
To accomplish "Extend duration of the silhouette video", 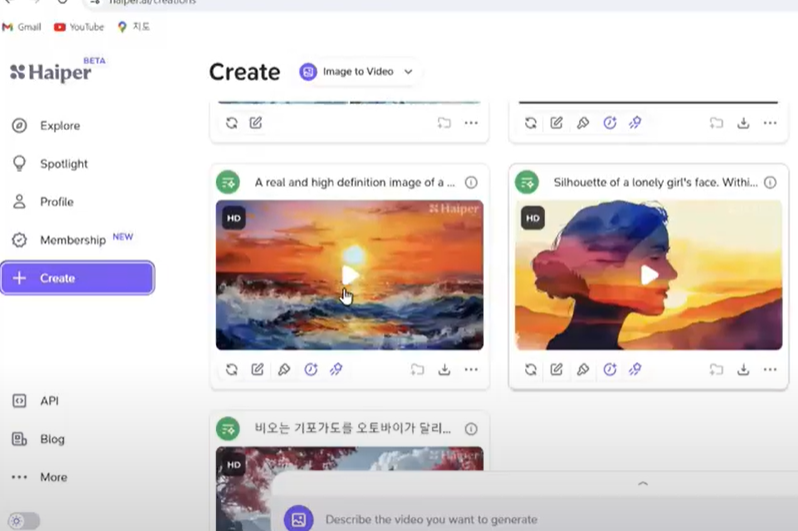I will 610,370.
